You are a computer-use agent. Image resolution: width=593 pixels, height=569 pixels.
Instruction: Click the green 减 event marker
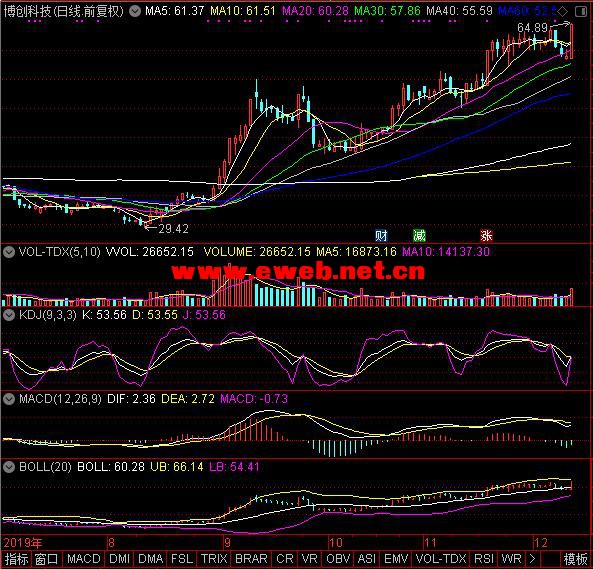(x=419, y=236)
